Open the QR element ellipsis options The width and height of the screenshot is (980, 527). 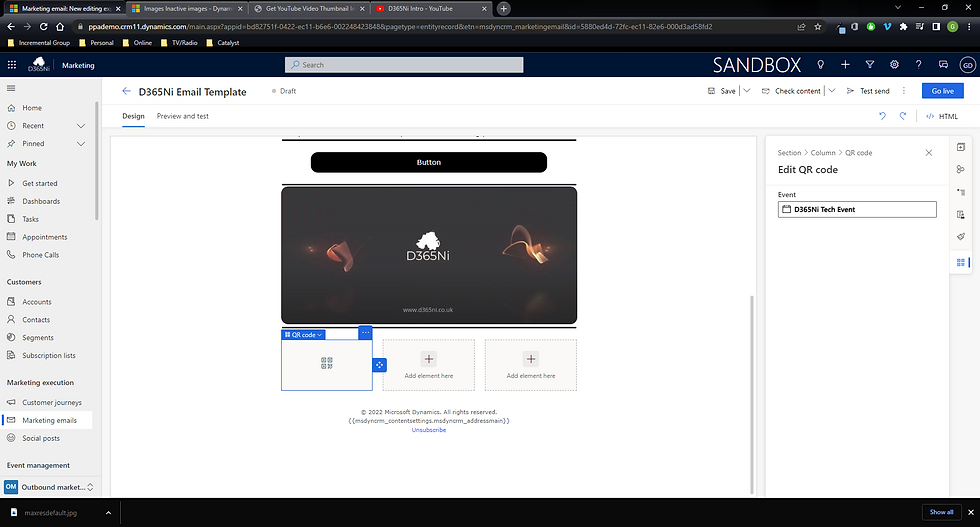coord(366,333)
